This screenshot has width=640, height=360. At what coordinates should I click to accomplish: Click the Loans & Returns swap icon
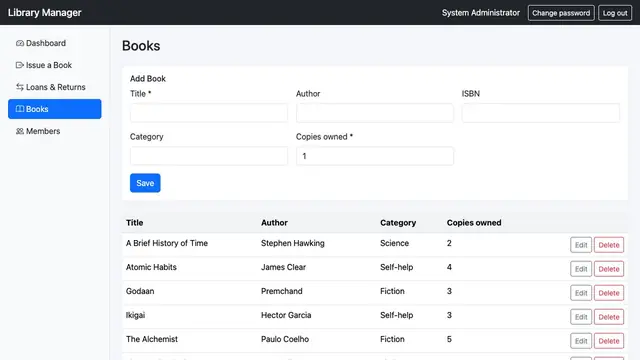point(20,87)
